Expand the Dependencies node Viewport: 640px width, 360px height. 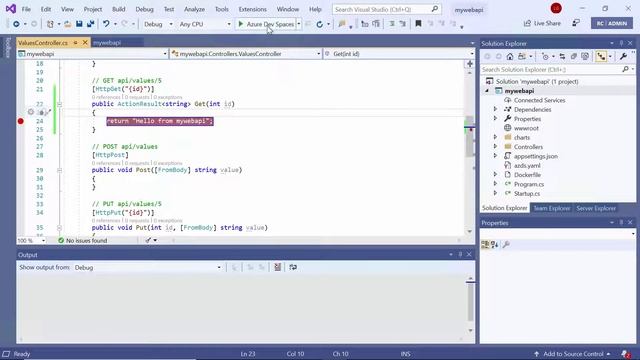pos(496,109)
